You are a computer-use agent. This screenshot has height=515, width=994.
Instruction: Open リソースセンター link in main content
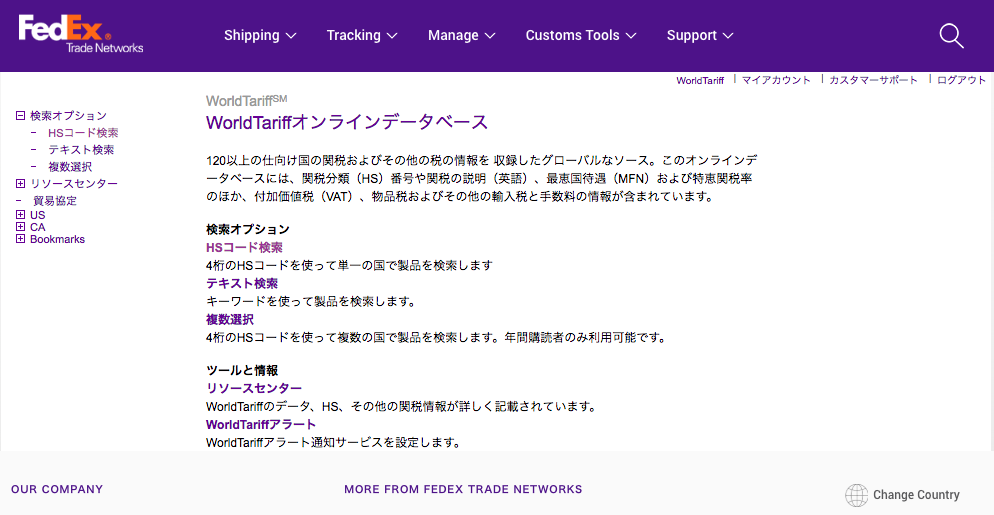tap(254, 388)
